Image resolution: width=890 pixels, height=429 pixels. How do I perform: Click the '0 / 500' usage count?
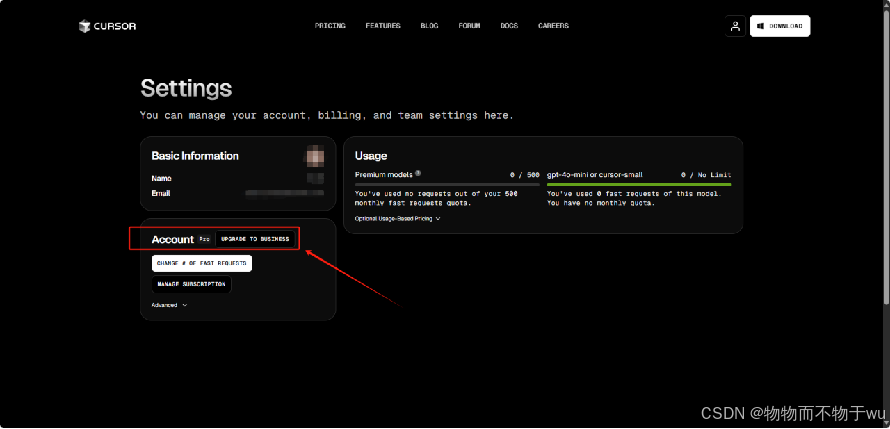(x=525, y=175)
